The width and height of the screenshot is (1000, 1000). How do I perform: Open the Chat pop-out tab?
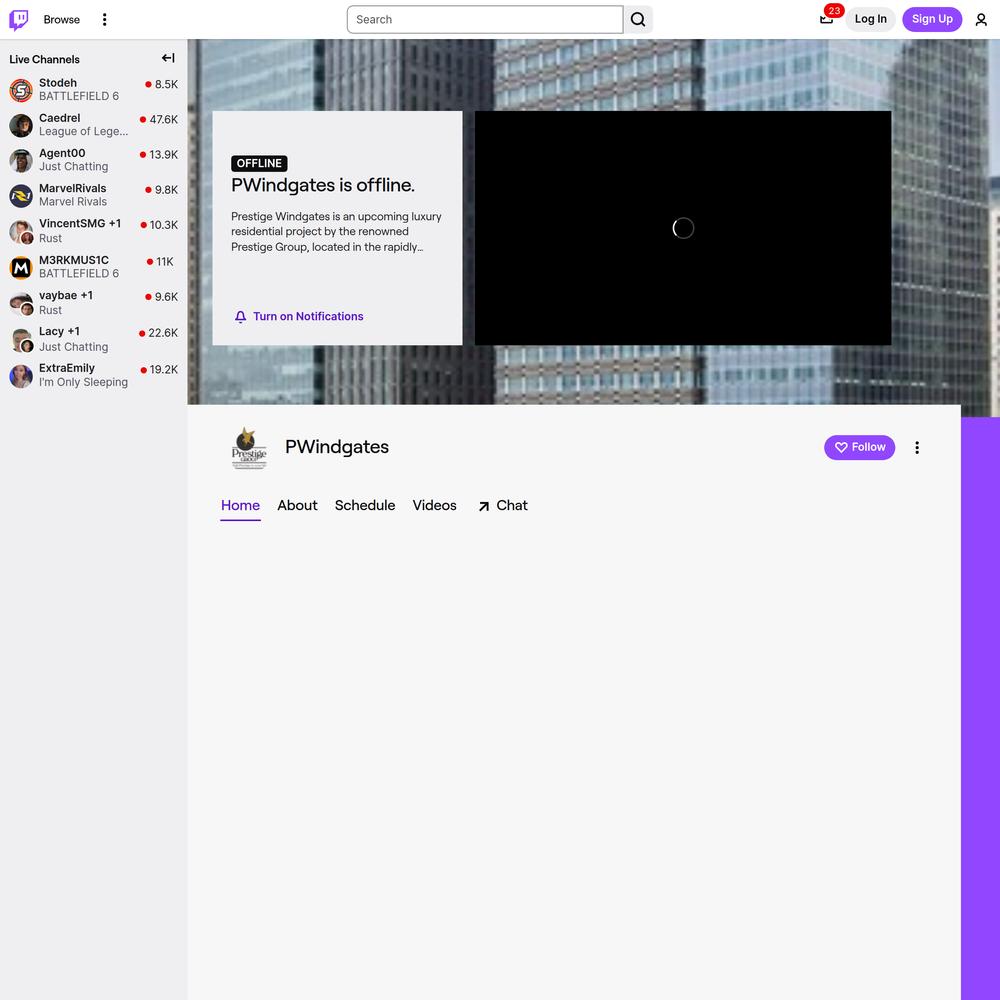pos(503,505)
